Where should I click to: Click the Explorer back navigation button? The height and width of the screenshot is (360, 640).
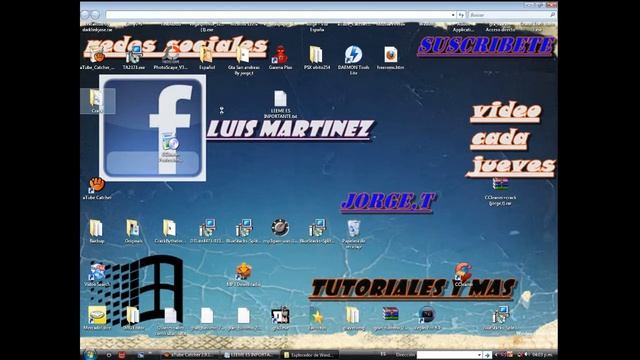[x=85, y=15]
